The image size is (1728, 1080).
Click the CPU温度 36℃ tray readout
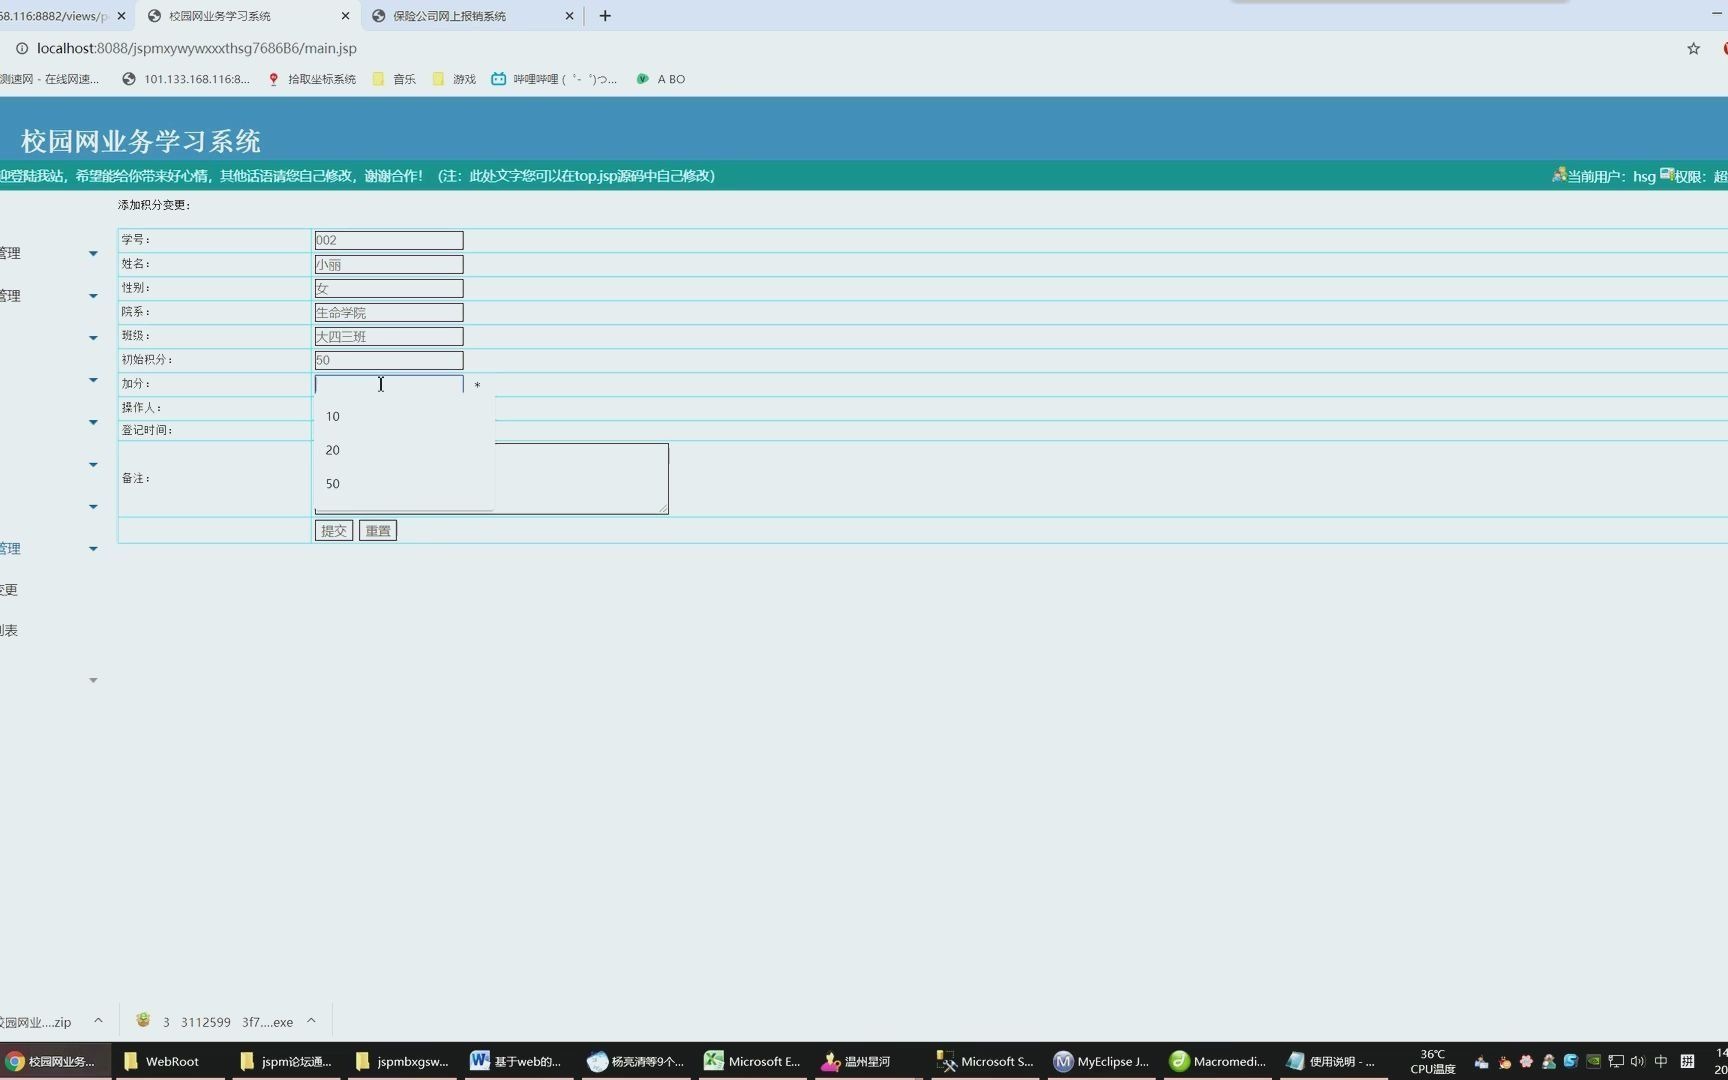(1432, 1061)
